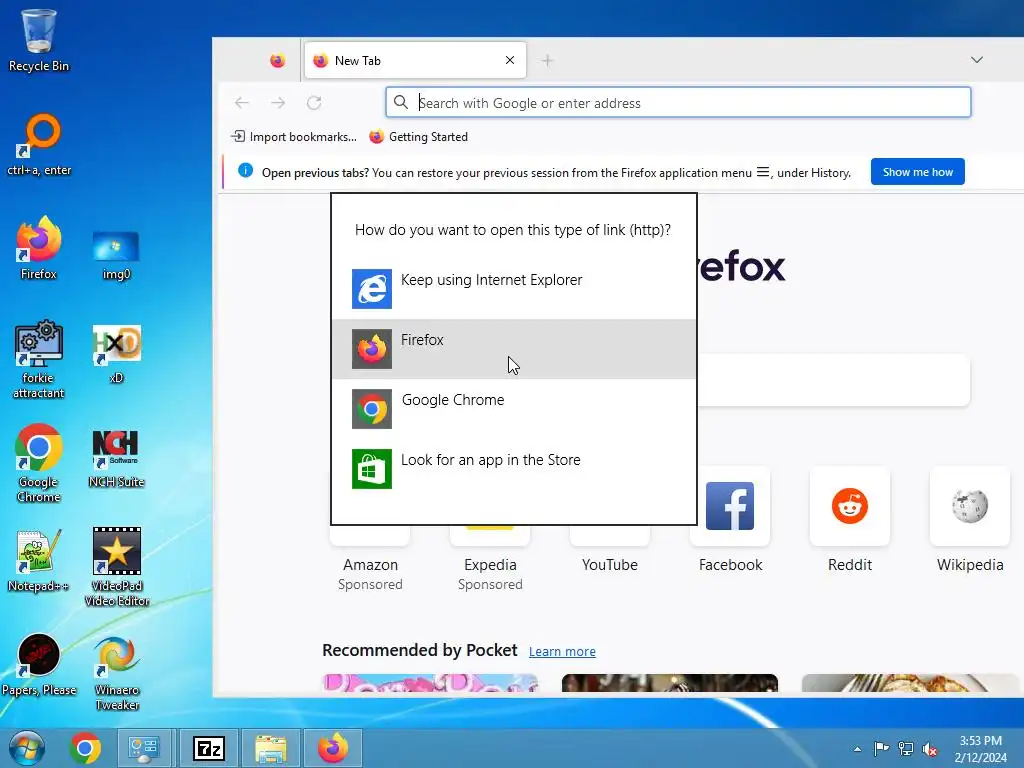Choose Look for an app in the Store

[x=514, y=469]
